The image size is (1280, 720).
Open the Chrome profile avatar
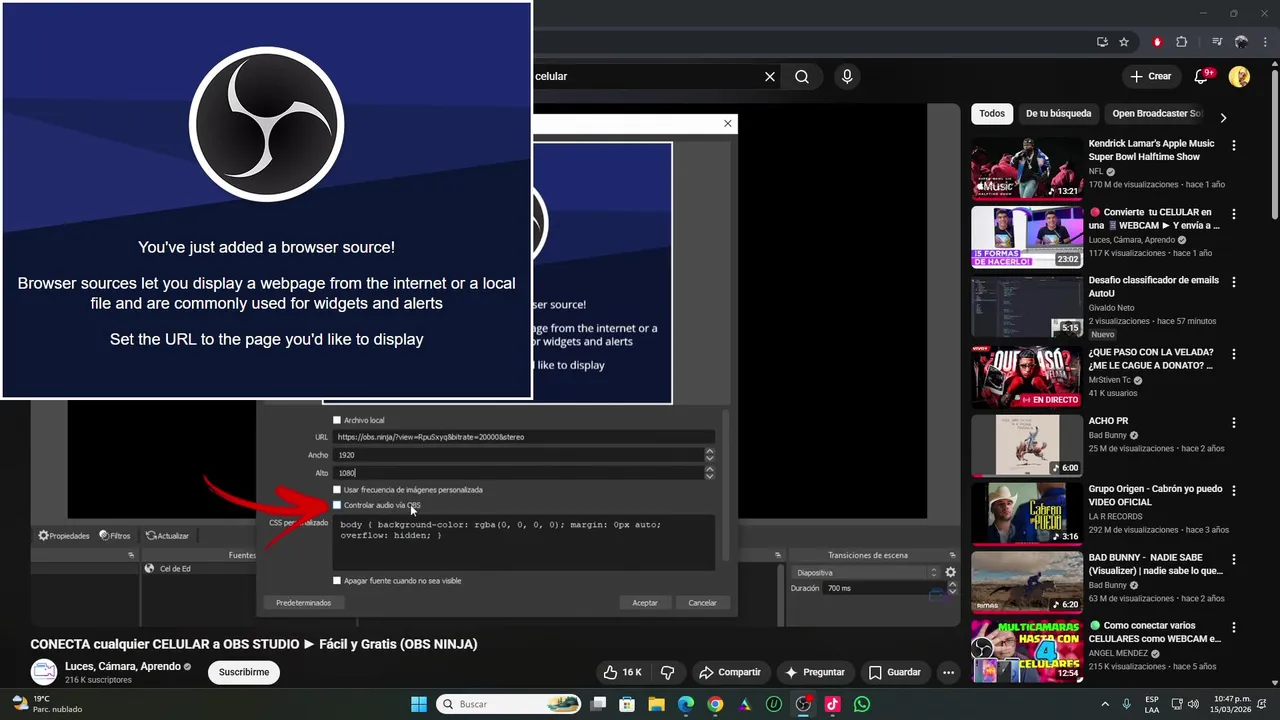1241,42
